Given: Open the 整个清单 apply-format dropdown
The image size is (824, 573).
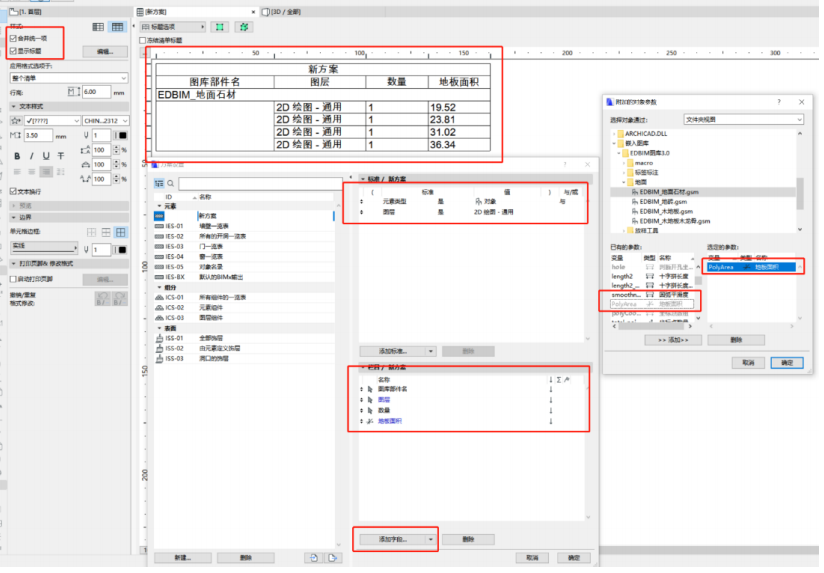Looking at the screenshot, I should click(69, 78).
